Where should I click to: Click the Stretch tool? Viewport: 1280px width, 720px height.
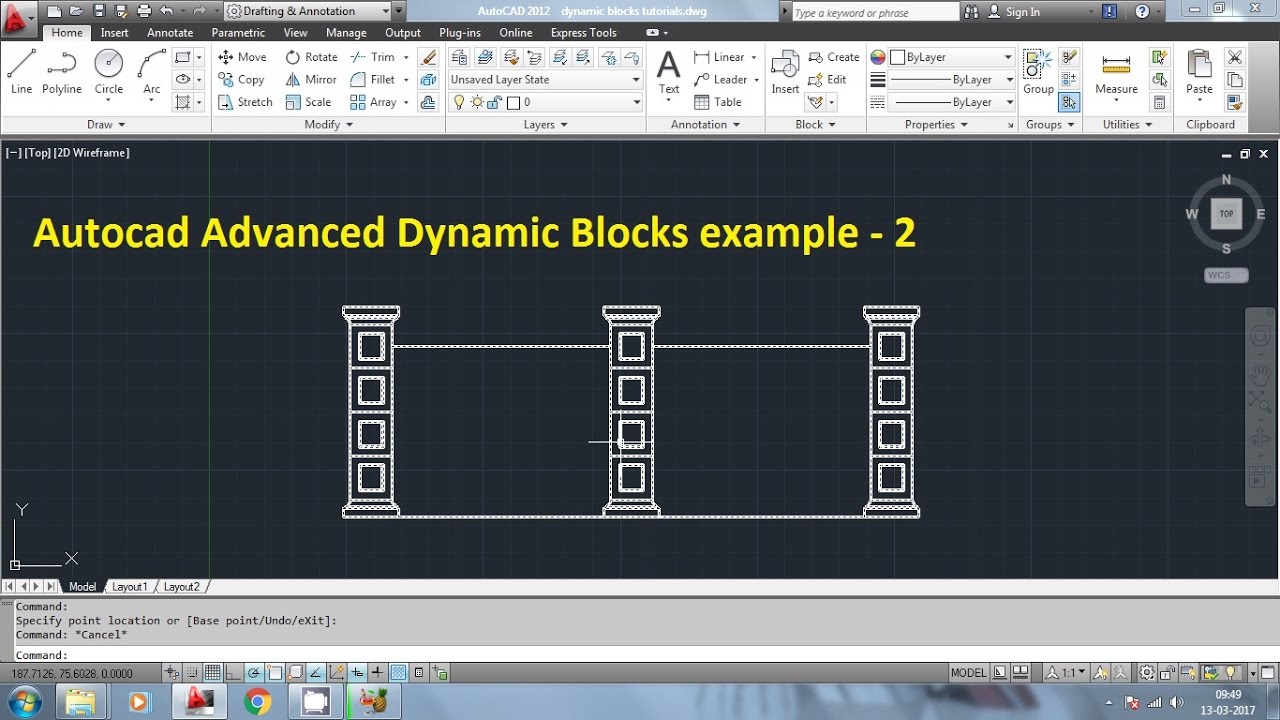[245, 102]
